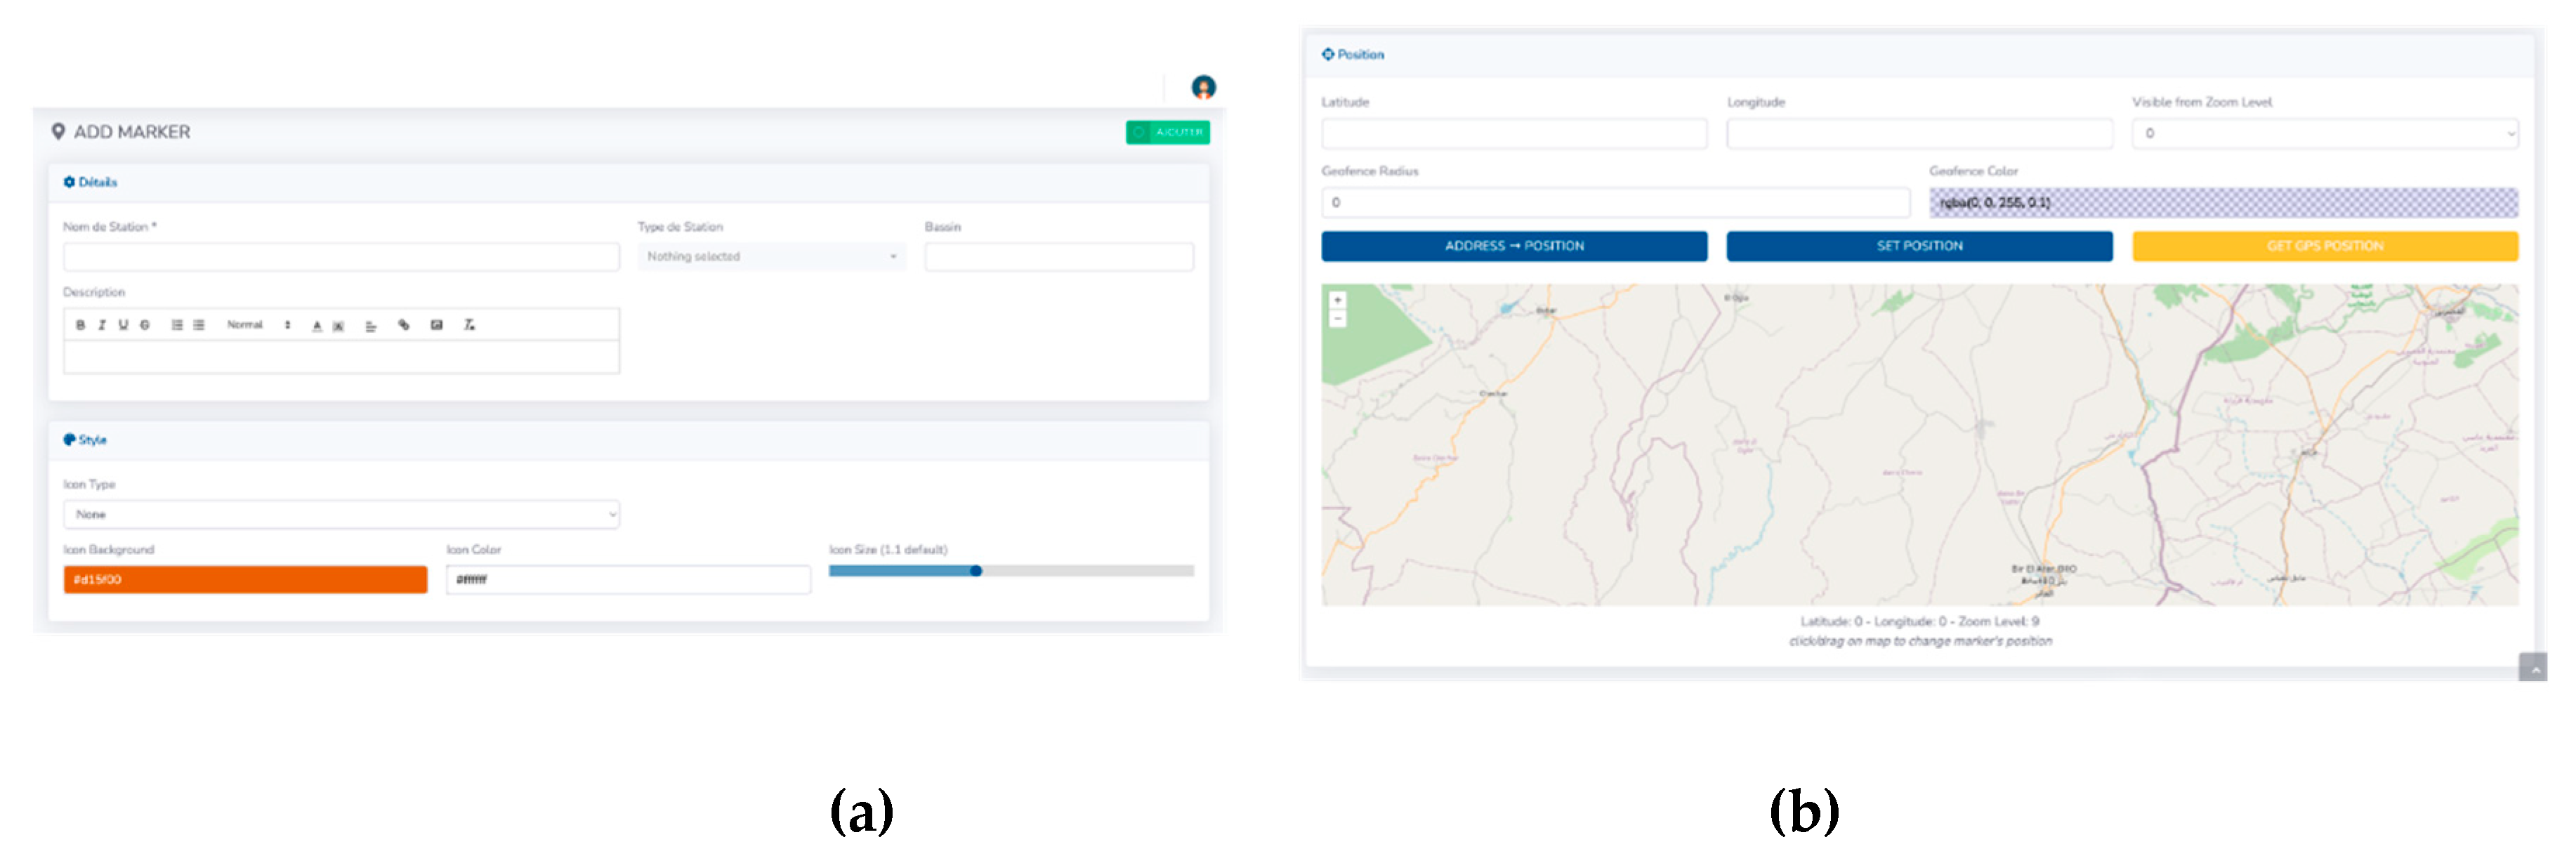Screen dimensions: 2576x856
Task: Open the user avatar menu
Action: click(x=1203, y=87)
